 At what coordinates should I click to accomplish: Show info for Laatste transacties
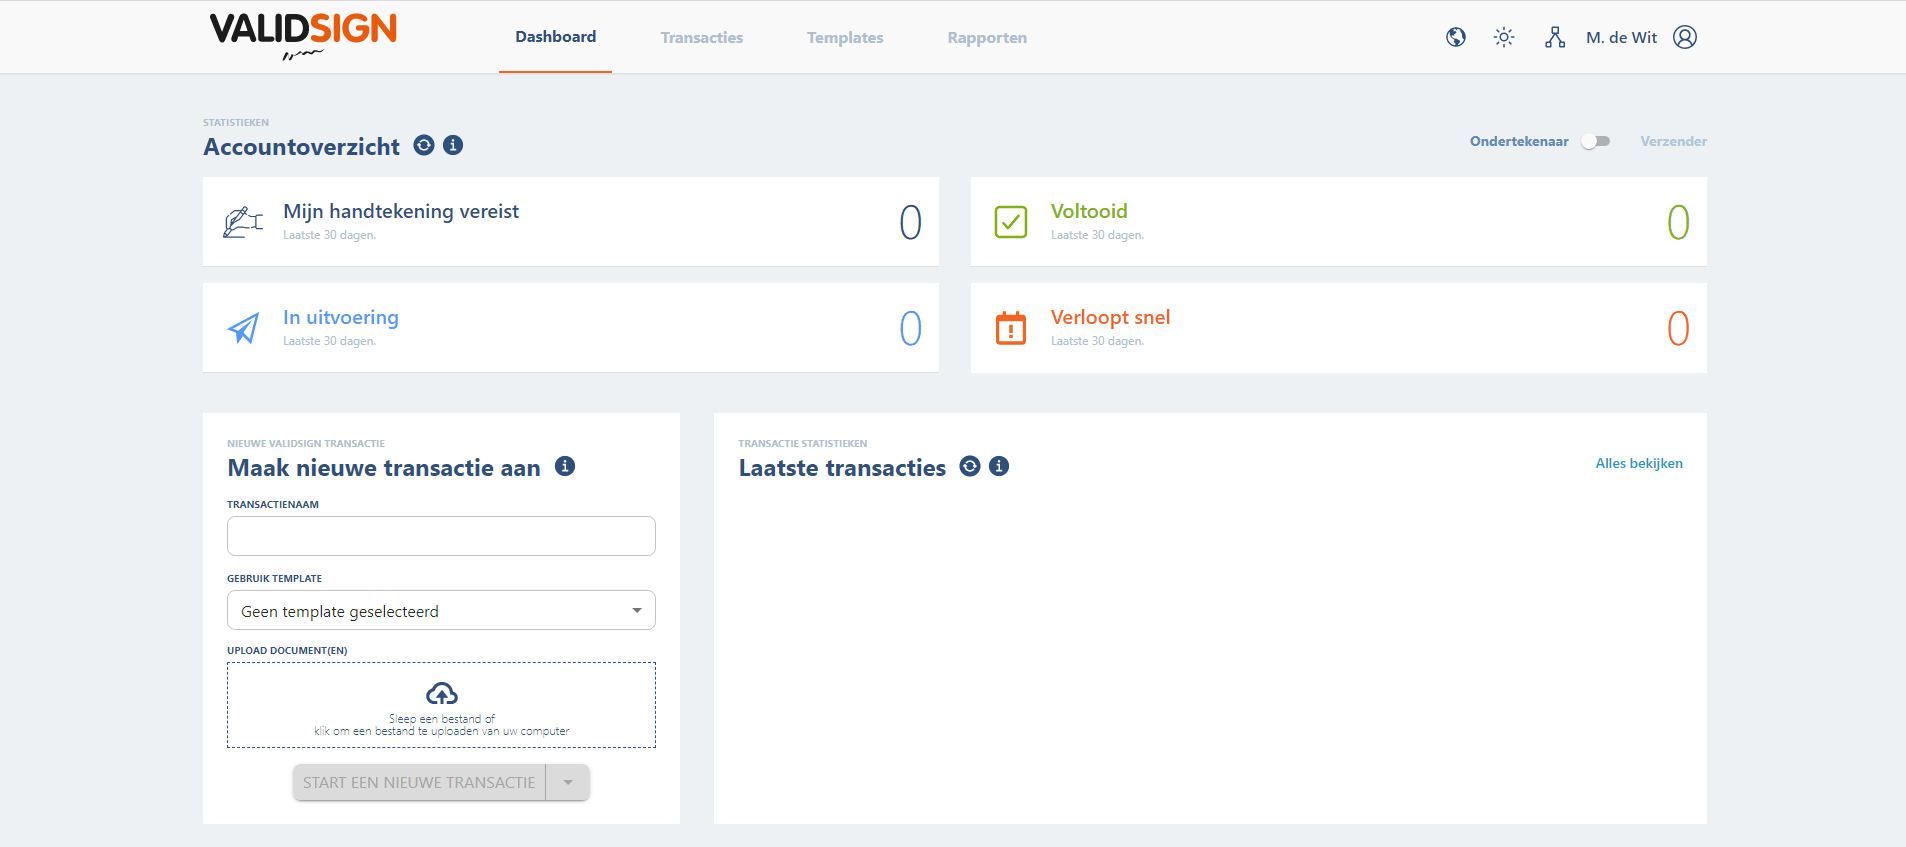coord(999,466)
